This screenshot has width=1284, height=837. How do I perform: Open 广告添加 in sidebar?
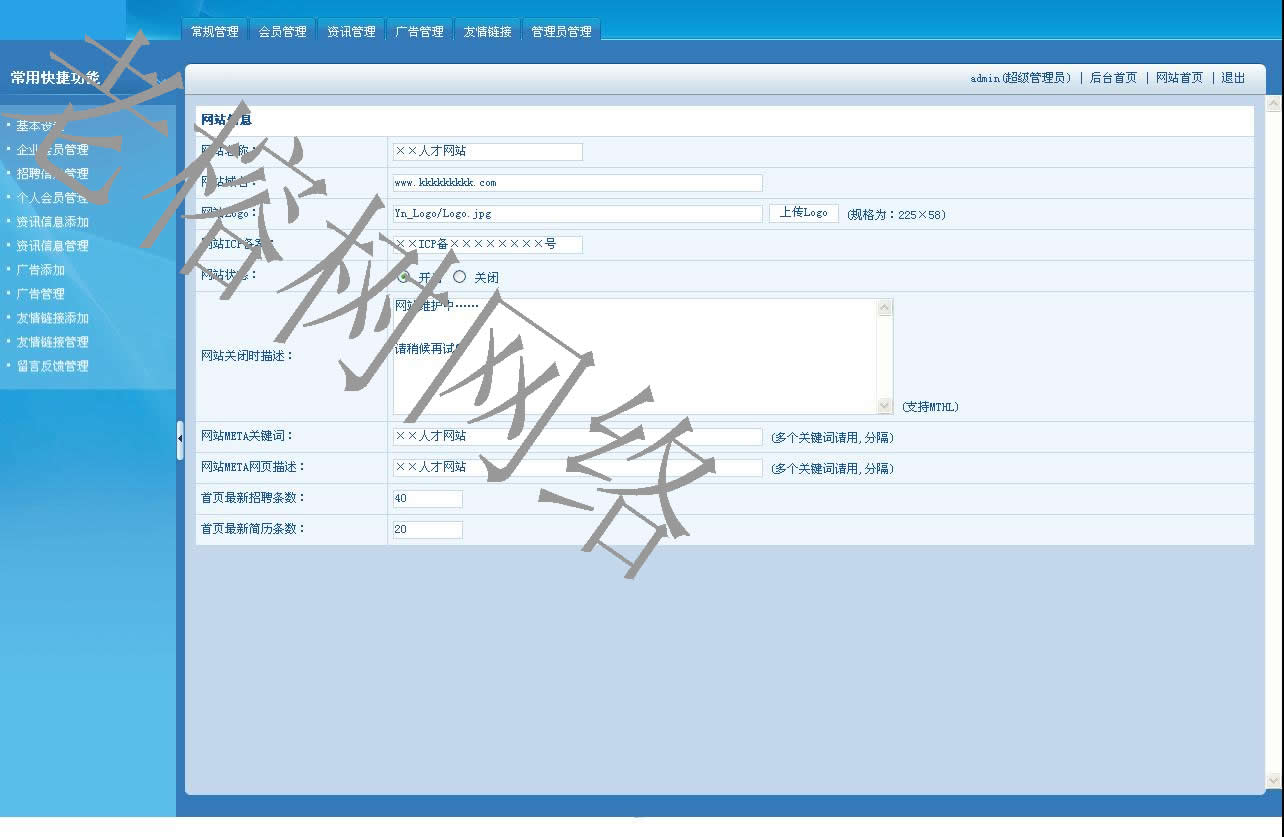click(40, 270)
